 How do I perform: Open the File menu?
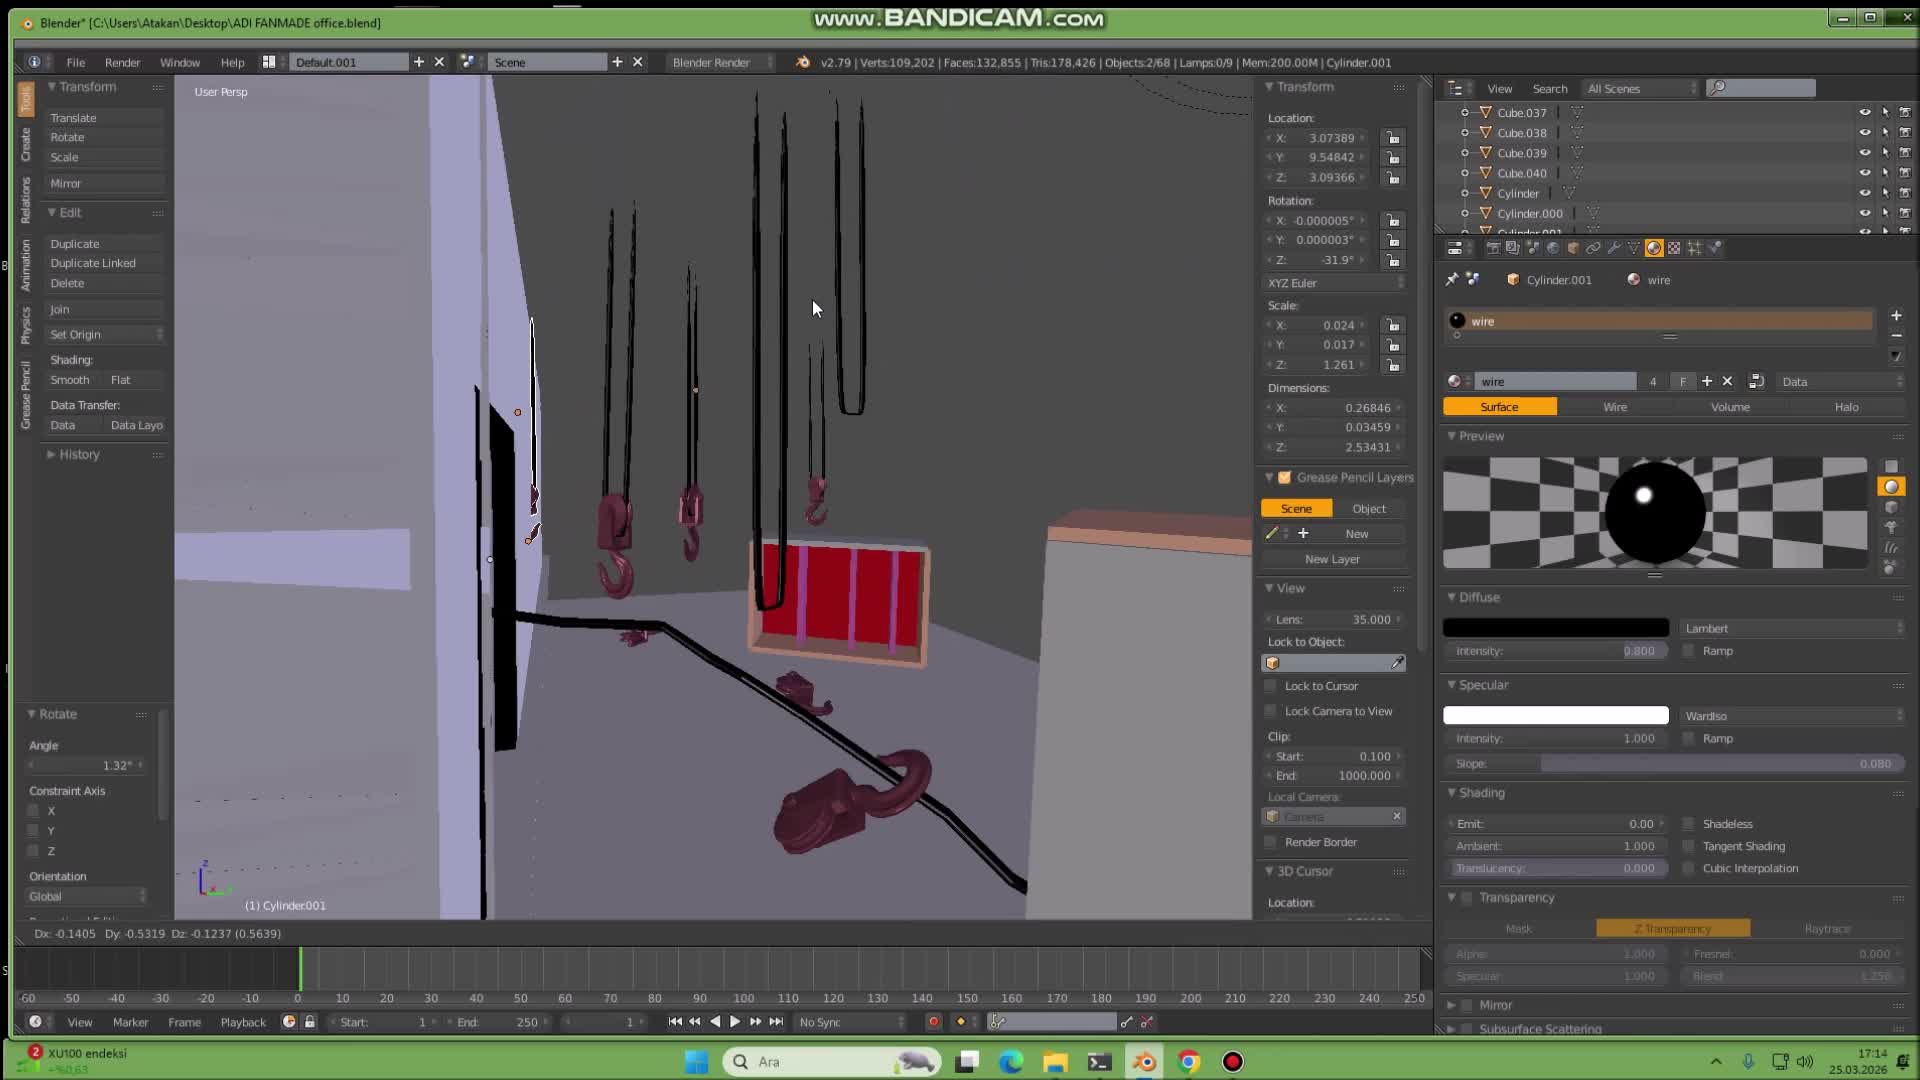[x=75, y=62]
